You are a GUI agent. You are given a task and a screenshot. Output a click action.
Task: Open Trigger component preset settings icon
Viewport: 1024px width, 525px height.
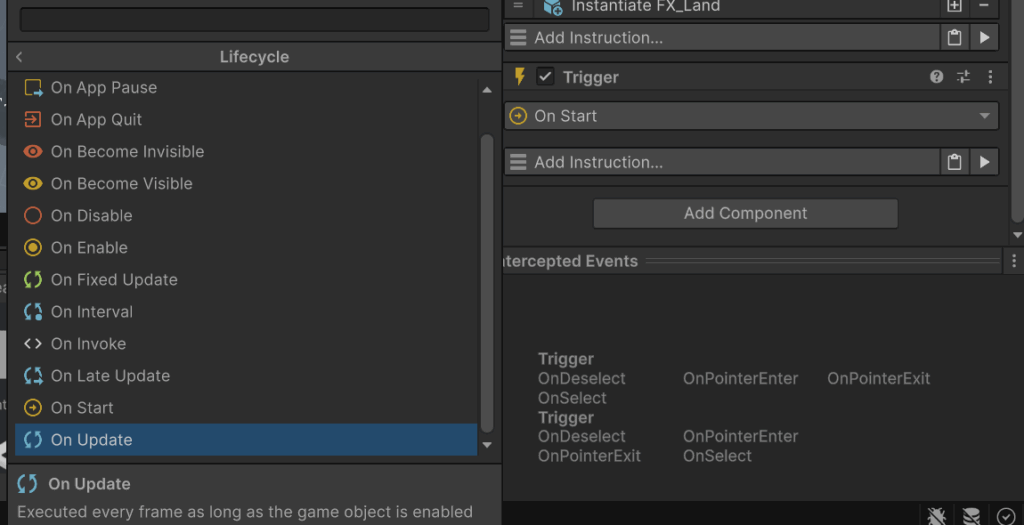964,77
